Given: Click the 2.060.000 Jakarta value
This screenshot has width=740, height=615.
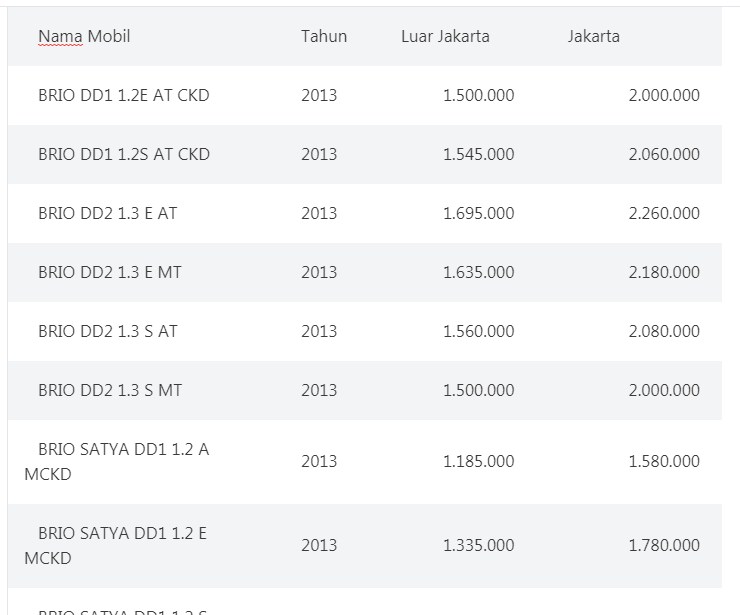Looking at the screenshot, I should (x=664, y=154).
